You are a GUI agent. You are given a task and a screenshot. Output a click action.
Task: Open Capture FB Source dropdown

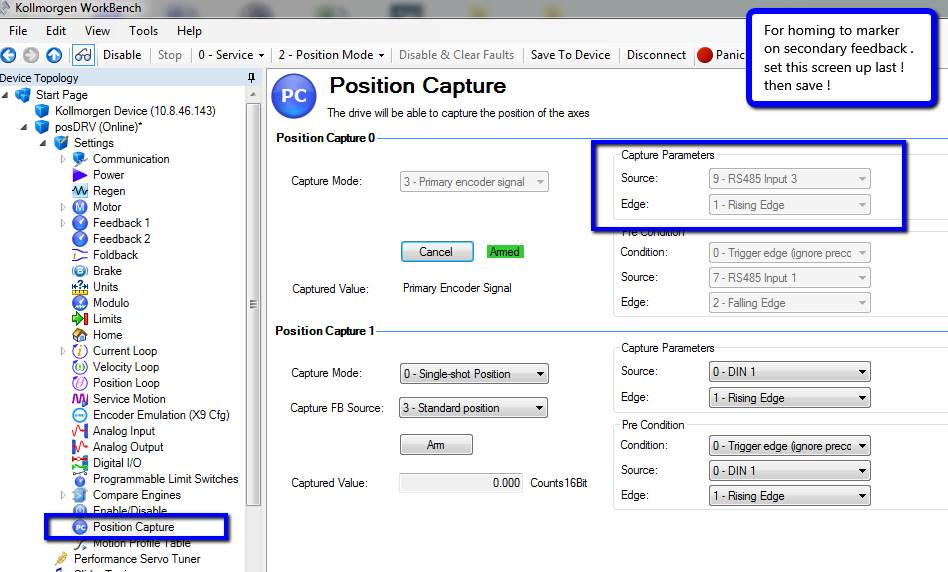pos(473,408)
